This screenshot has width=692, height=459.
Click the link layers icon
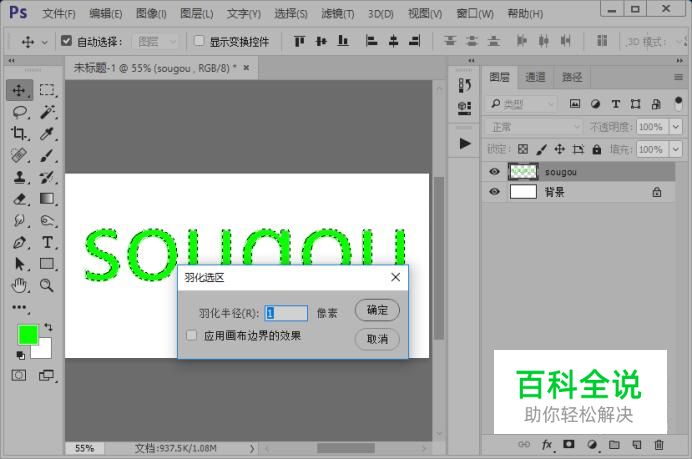[524, 444]
